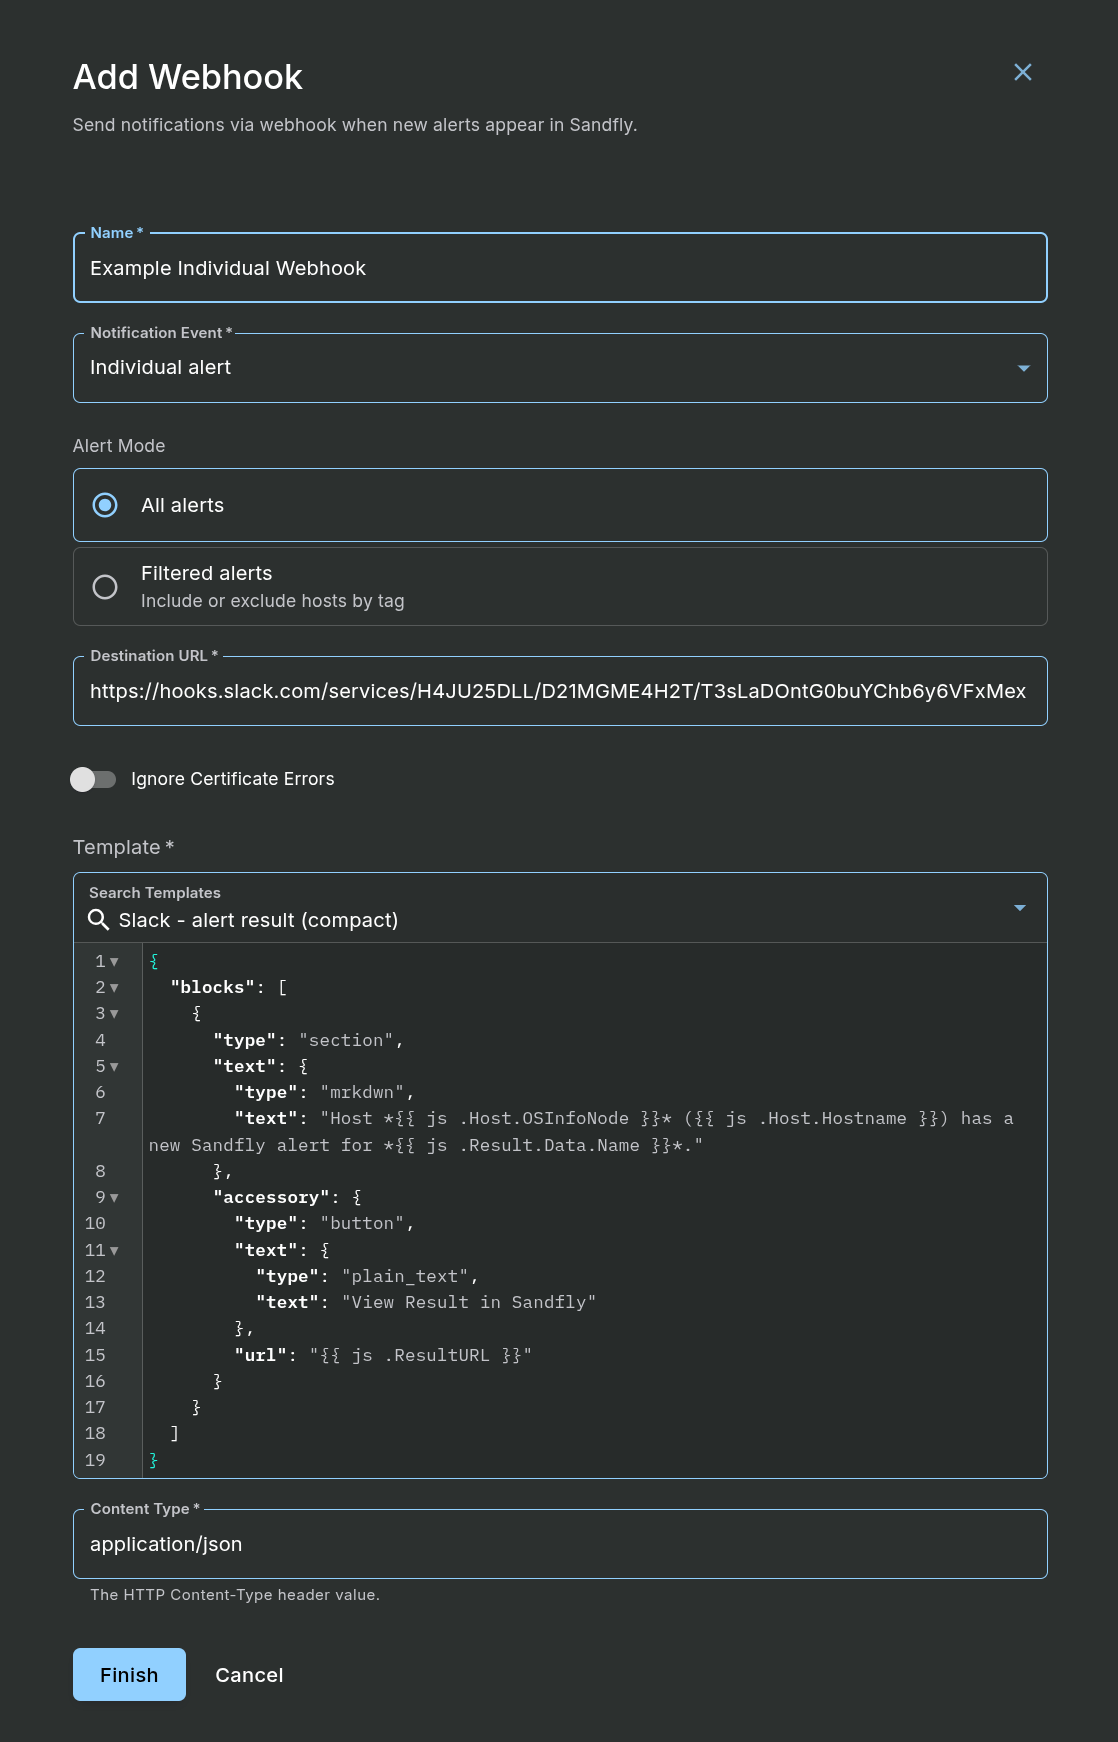The height and width of the screenshot is (1742, 1118).
Task: Collapse the "blocks" fold arrow on line 2
Action: 114,988
